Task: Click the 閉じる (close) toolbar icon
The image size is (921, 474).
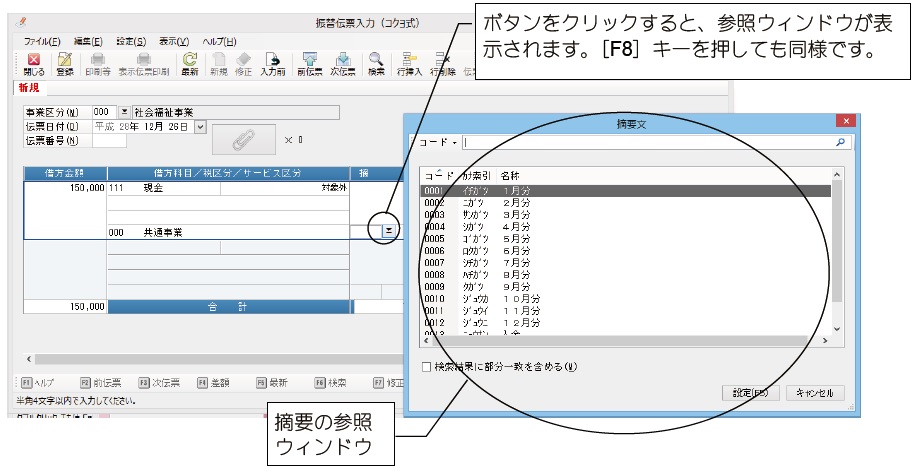Action: [34, 63]
